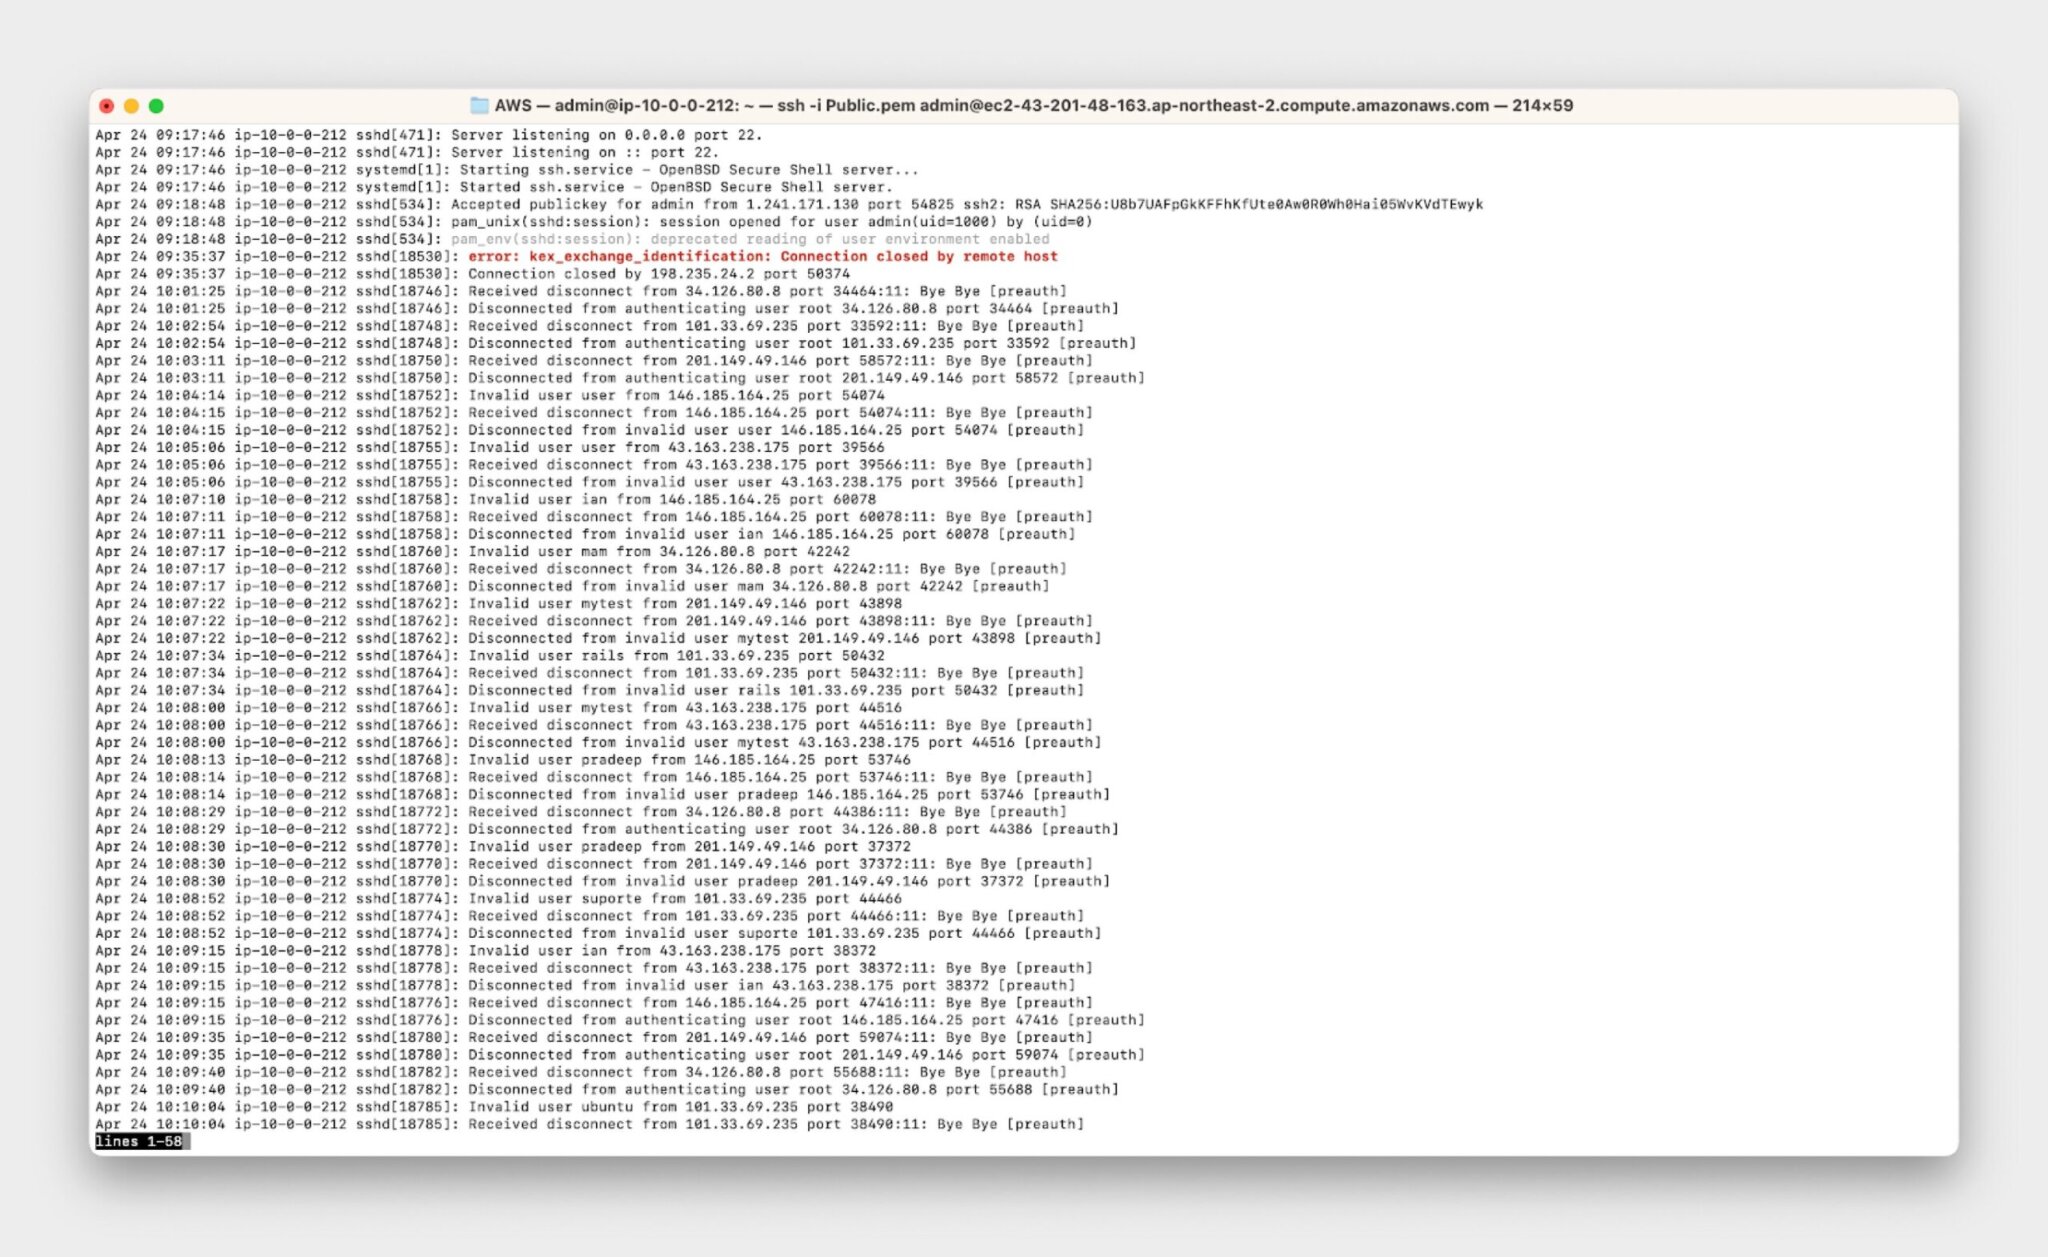The height and width of the screenshot is (1257, 2048).
Task: Close the terminal window with red button
Action: (106, 106)
